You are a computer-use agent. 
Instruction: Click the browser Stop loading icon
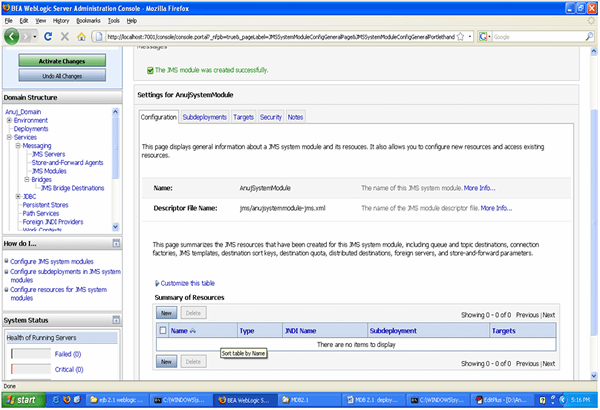coord(65,37)
